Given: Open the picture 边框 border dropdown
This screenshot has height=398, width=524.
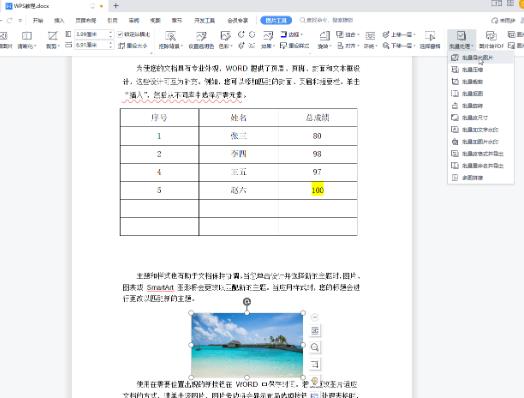Looking at the screenshot, I should [292, 34].
